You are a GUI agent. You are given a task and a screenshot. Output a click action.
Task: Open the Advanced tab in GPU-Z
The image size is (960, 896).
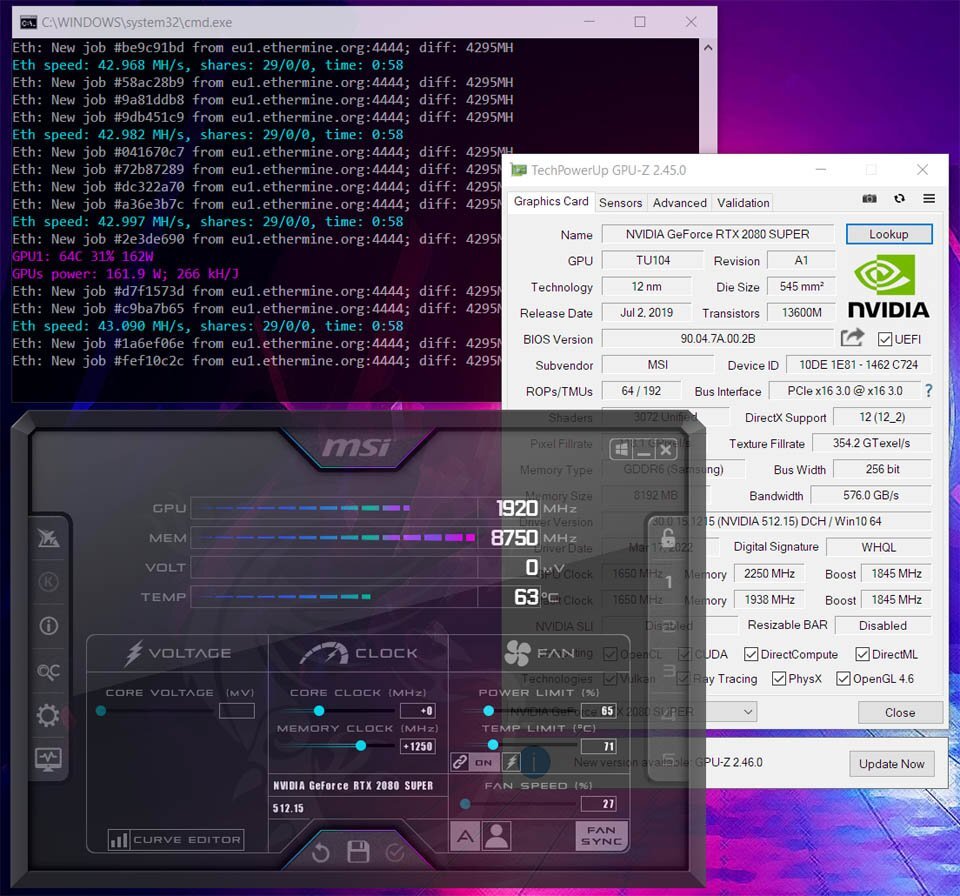(x=680, y=203)
